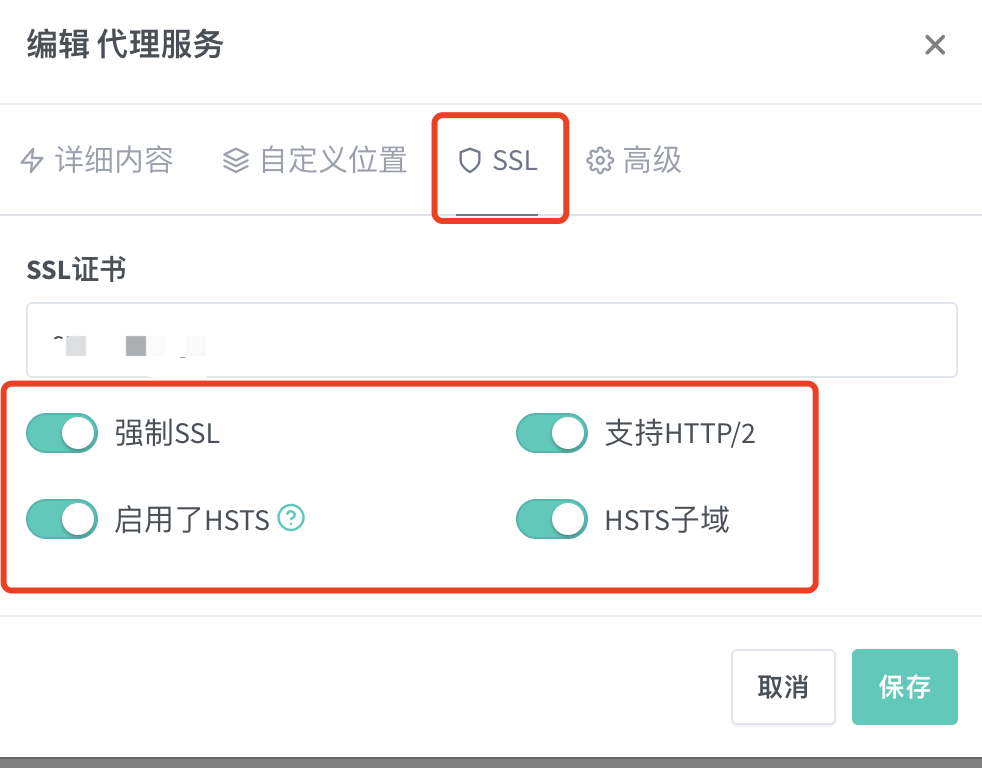
Task: Toggle the 支持HTTP/2 switch
Action: (552, 433)
